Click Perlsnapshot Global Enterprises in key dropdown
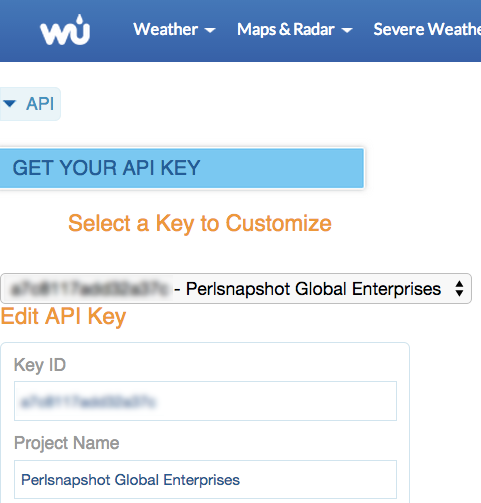The image size is (481, 503). 313,289
